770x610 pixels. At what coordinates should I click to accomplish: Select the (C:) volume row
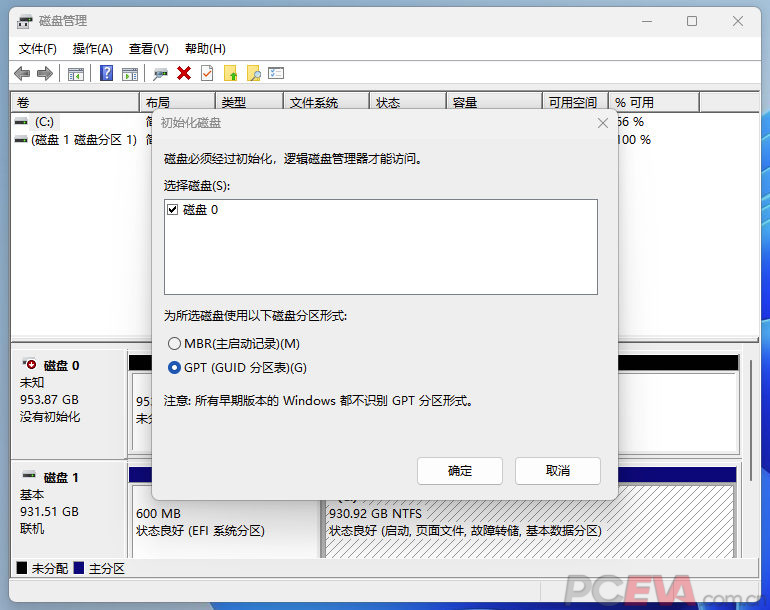[44, 122]
